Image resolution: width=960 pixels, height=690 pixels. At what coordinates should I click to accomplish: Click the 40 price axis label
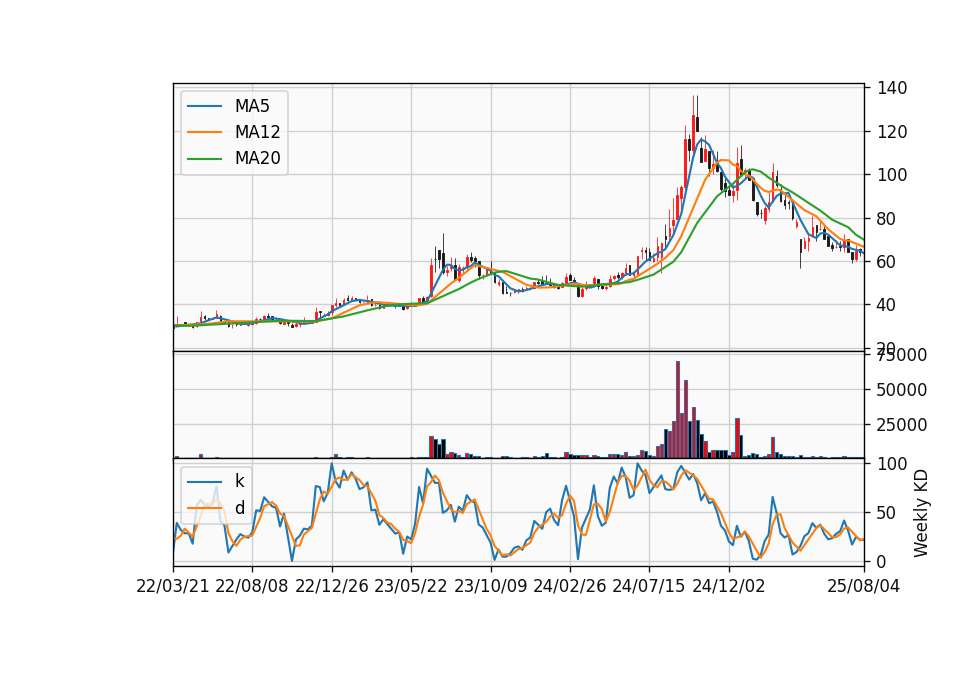coord(887,305)
